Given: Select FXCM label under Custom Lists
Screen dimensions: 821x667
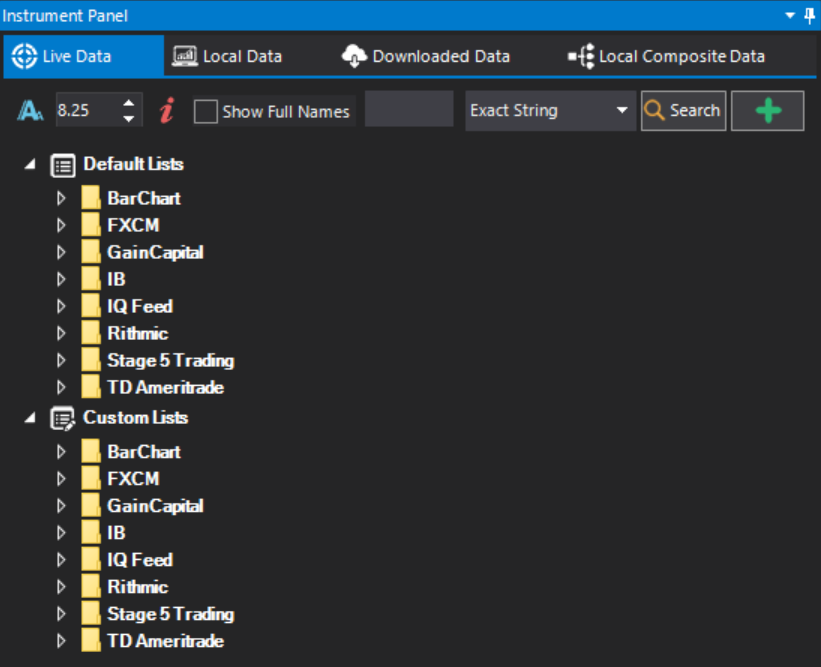Looking at the screenshot, I should pos(133,479).
